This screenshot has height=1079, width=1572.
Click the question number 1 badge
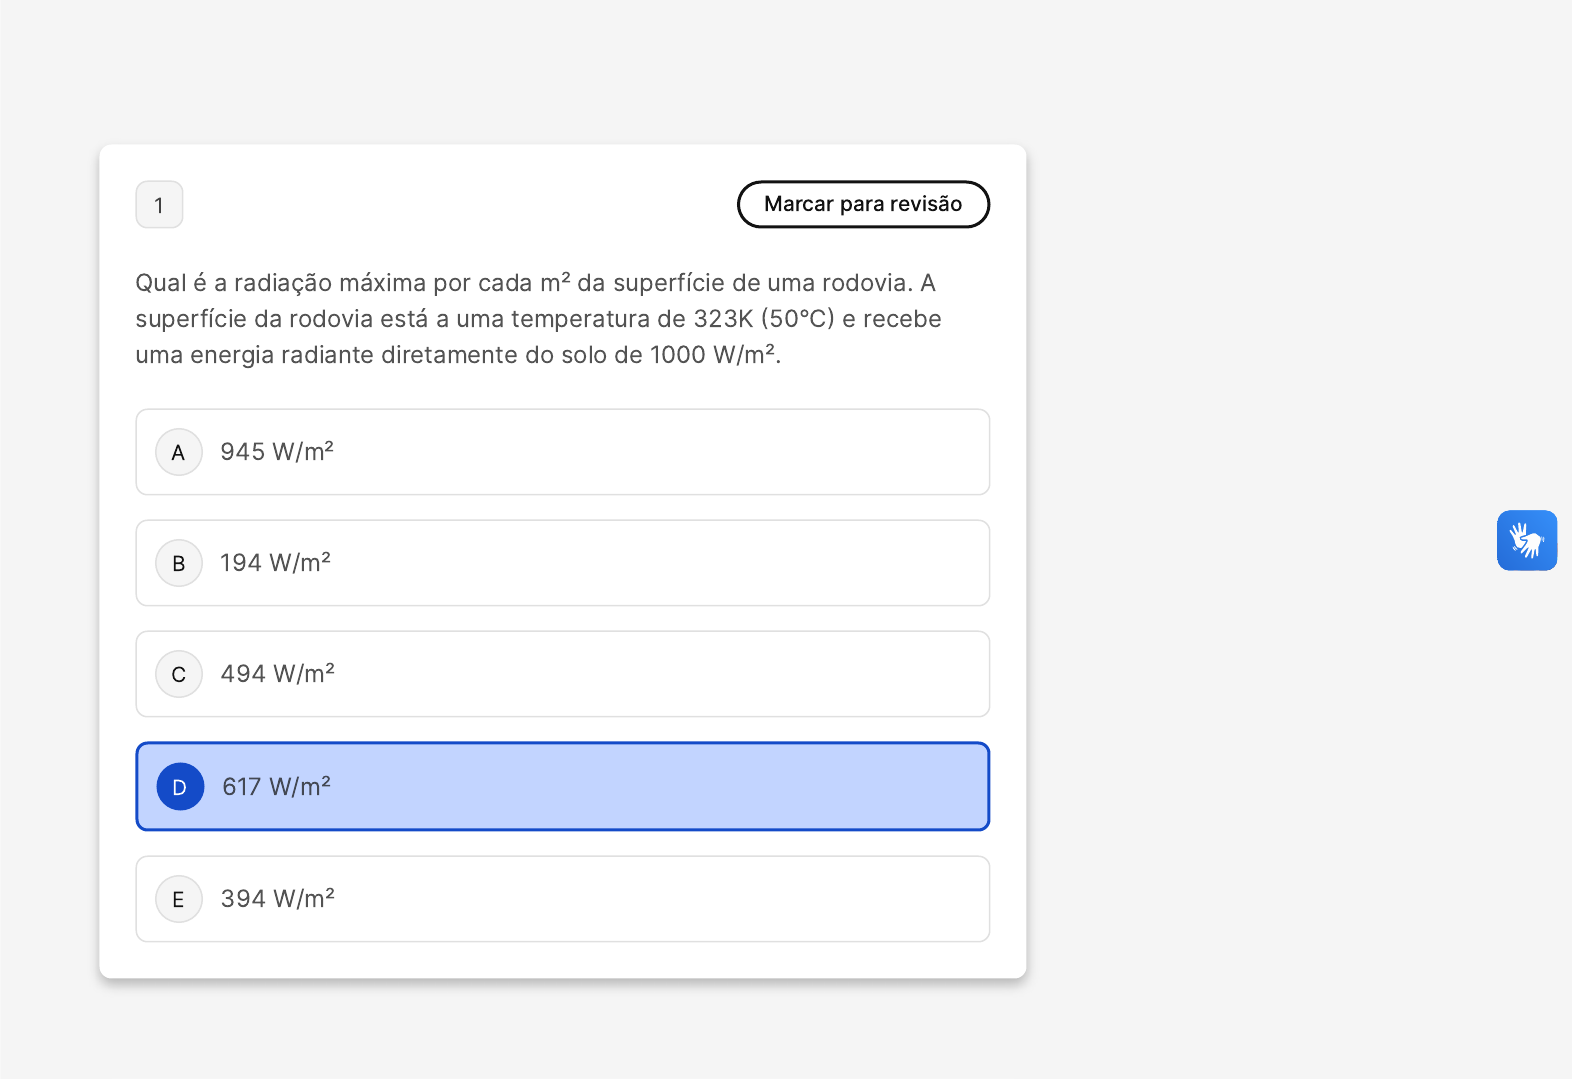click(x=159, y=205)
